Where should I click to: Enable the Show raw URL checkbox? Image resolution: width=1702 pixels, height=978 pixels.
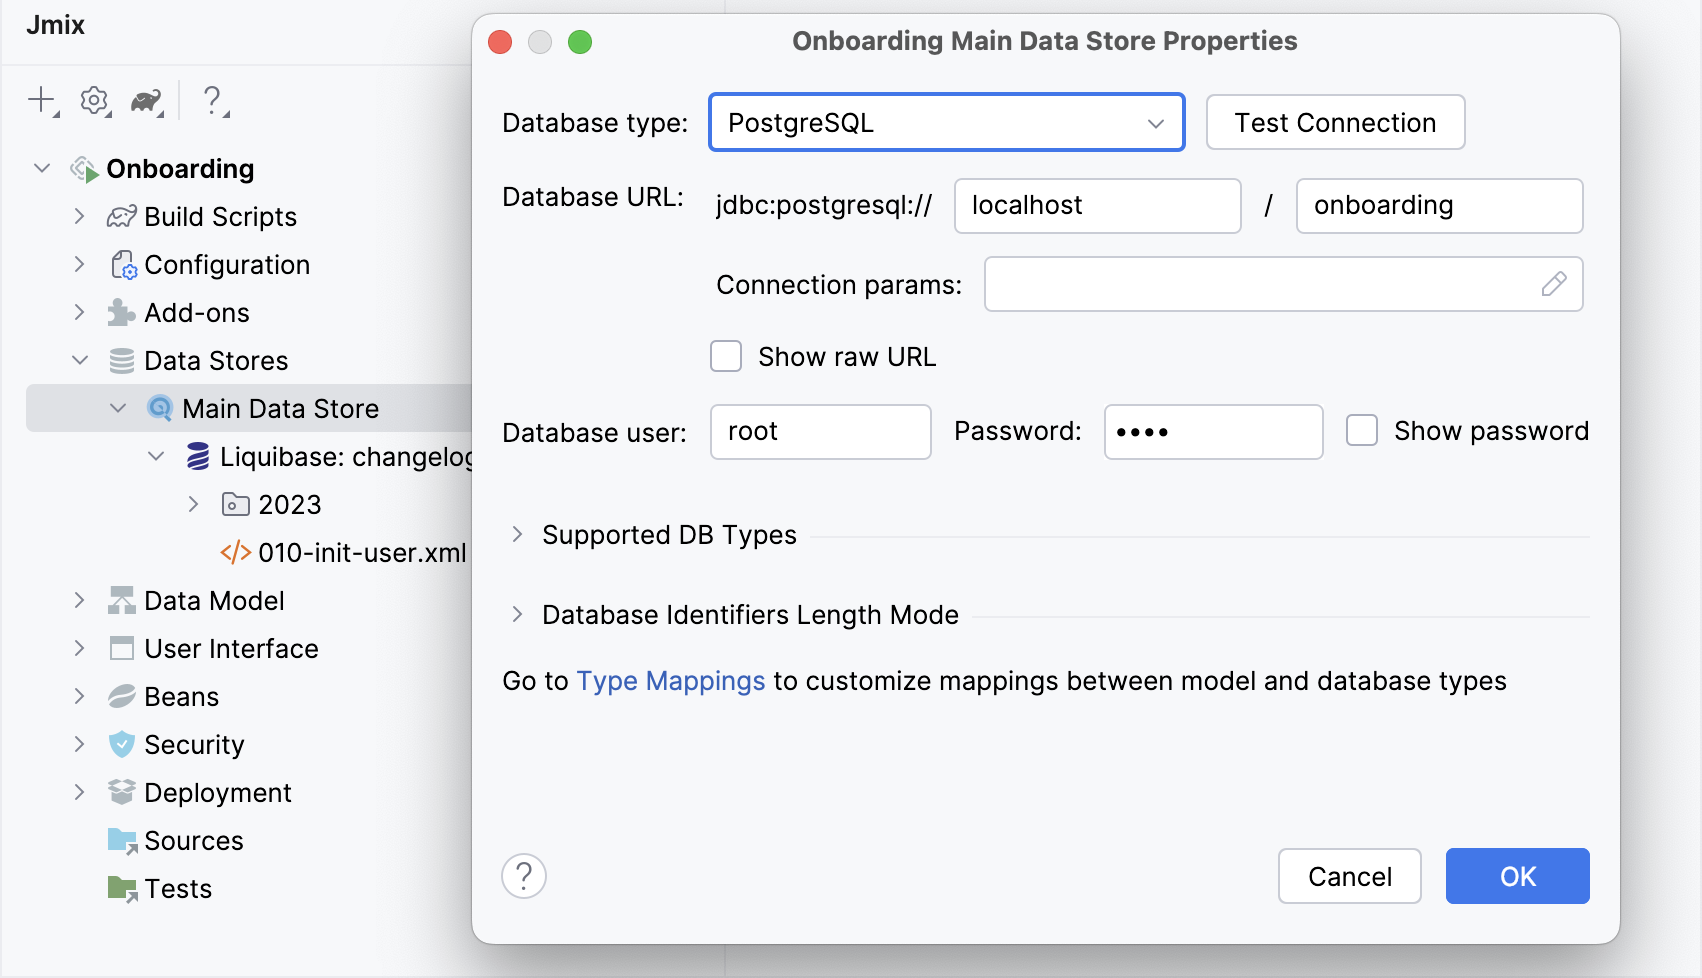pos(725,356)
